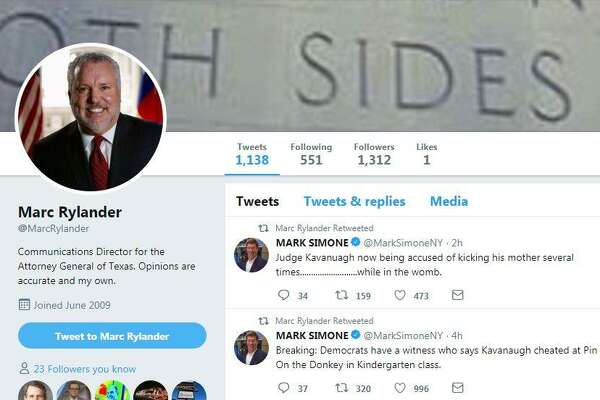Viewport: 600px width, 400px height.
Task: Open the Followers 1,312 list
Action: tap(374, 154)
